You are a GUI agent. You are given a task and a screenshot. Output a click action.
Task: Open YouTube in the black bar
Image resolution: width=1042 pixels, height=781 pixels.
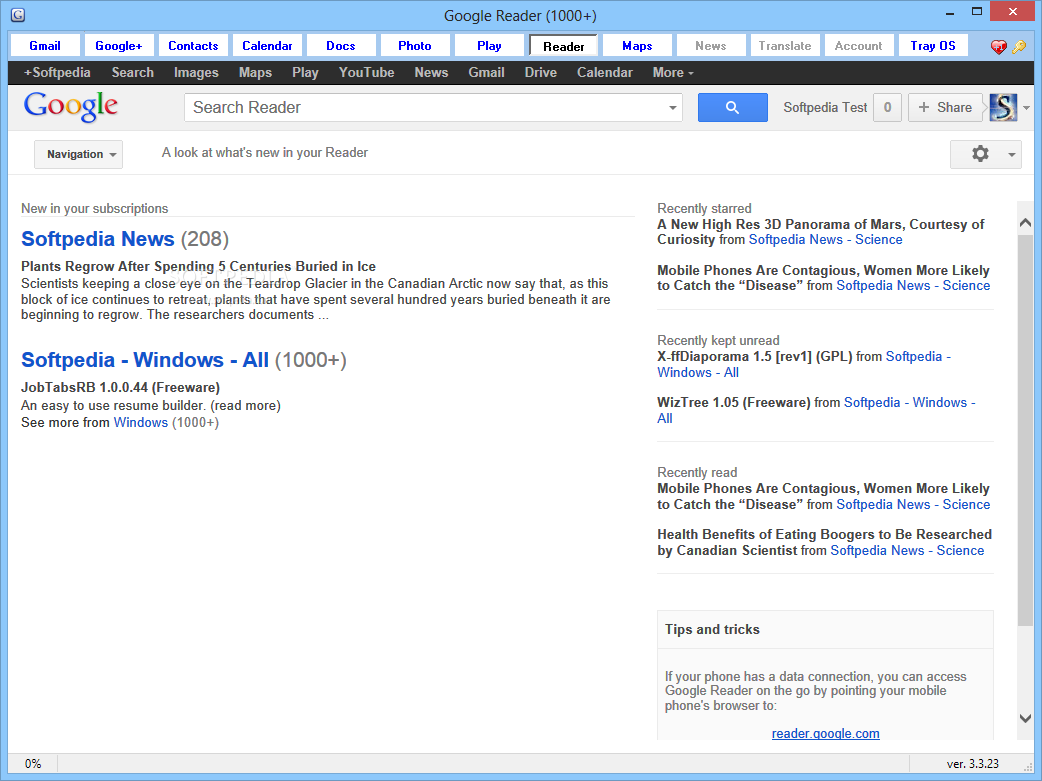367,72
